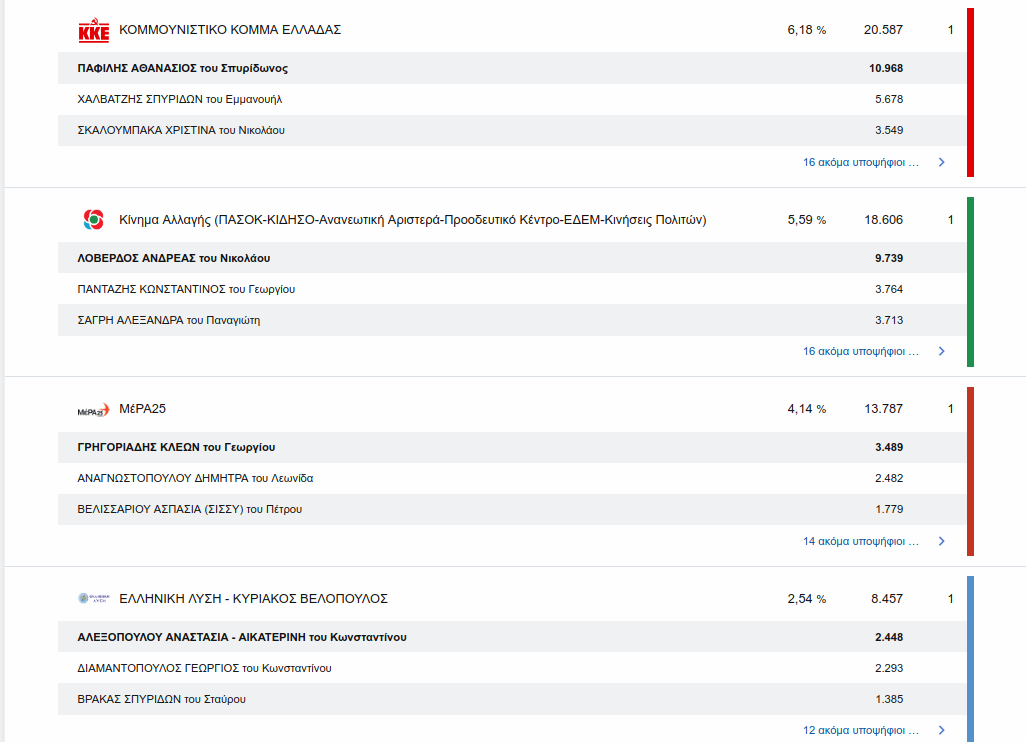This screenshot has height=742, width=1026.
Task: Expand the chevron arrow under ΚΚΕ candidates
Action: click(x=942, y=162)
